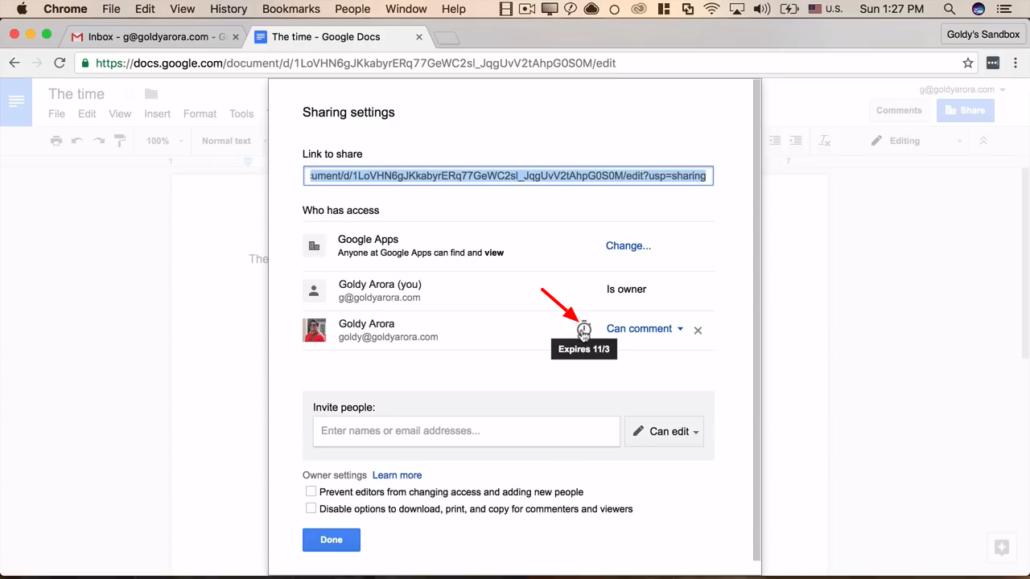This screenshot has height=579, width=1030.
Task: Check Prevent editors from changing access
Action: pos(311,491)
